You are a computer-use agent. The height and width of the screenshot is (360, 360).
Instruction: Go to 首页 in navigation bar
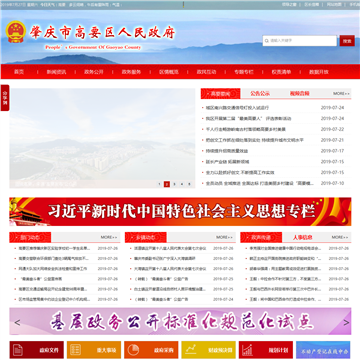(x=19, y=72)
